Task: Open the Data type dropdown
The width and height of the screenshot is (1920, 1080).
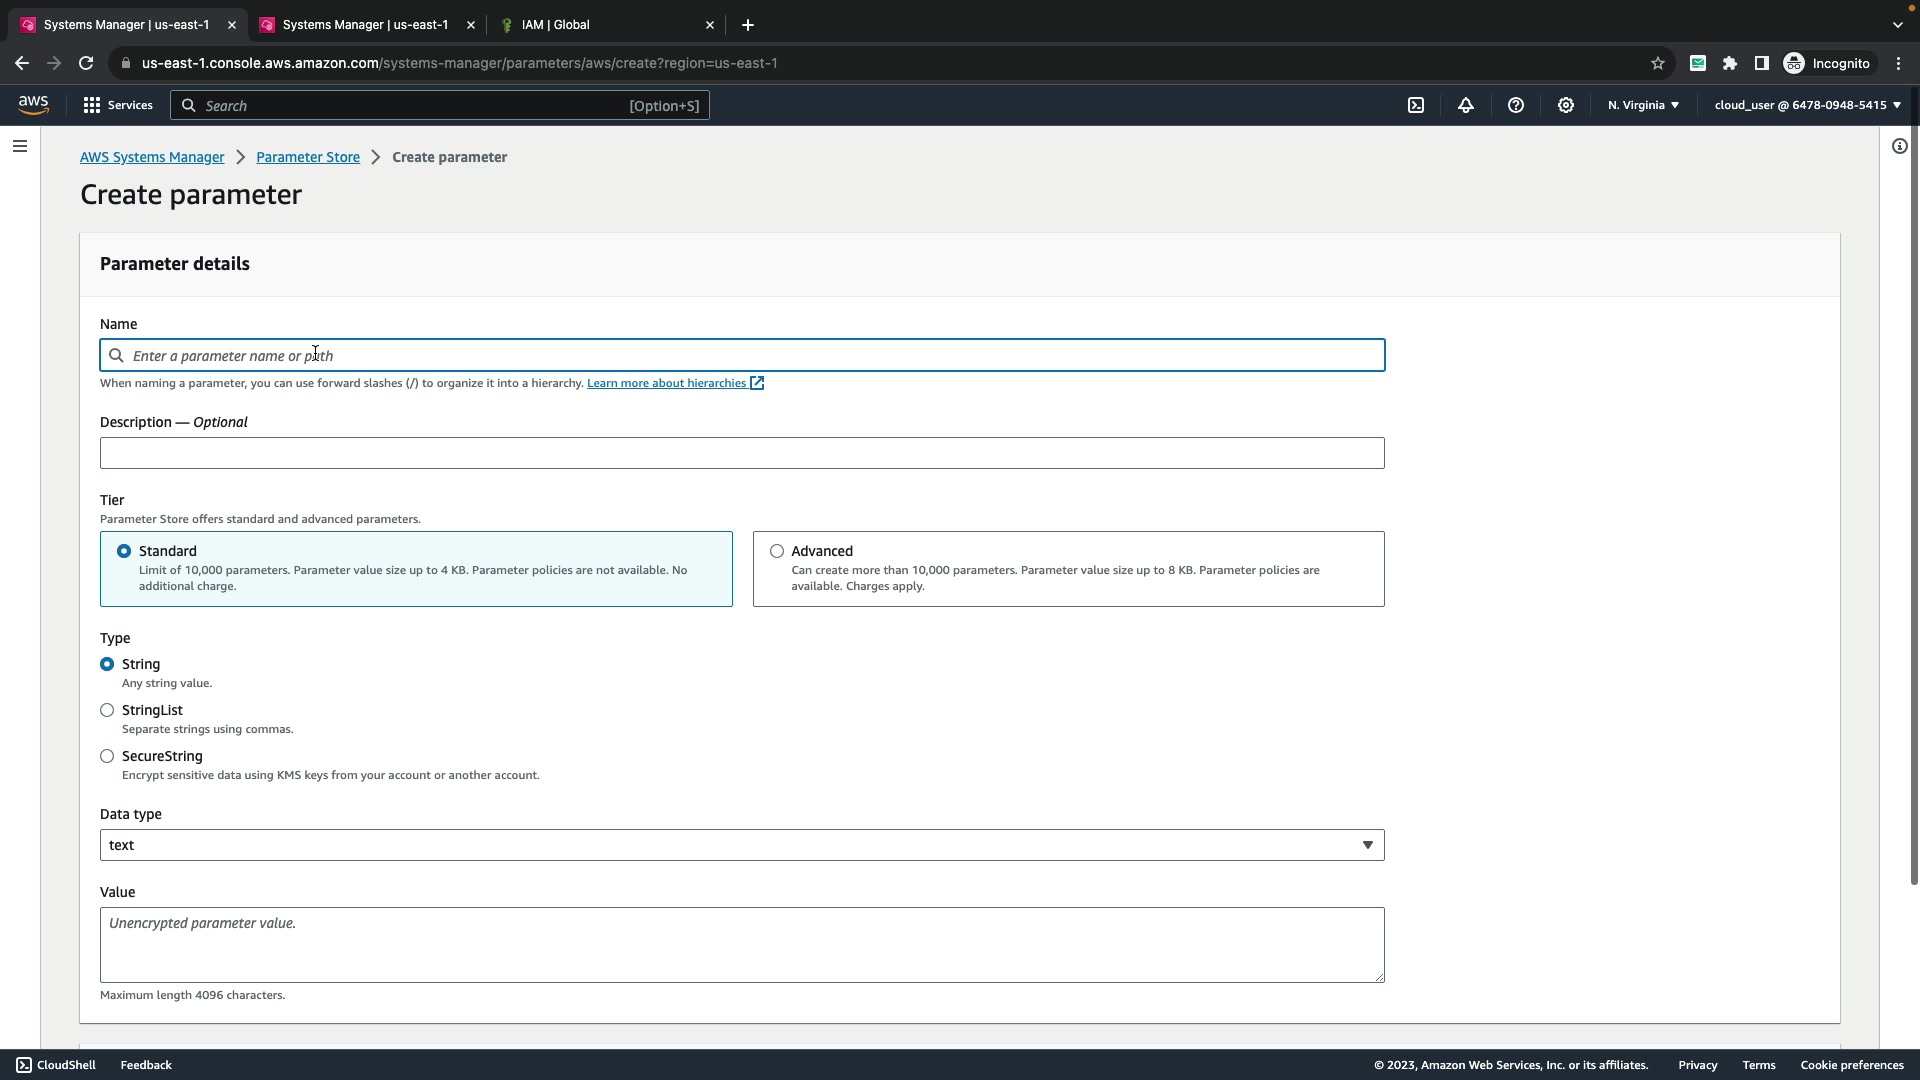Action: pos(742,845)
